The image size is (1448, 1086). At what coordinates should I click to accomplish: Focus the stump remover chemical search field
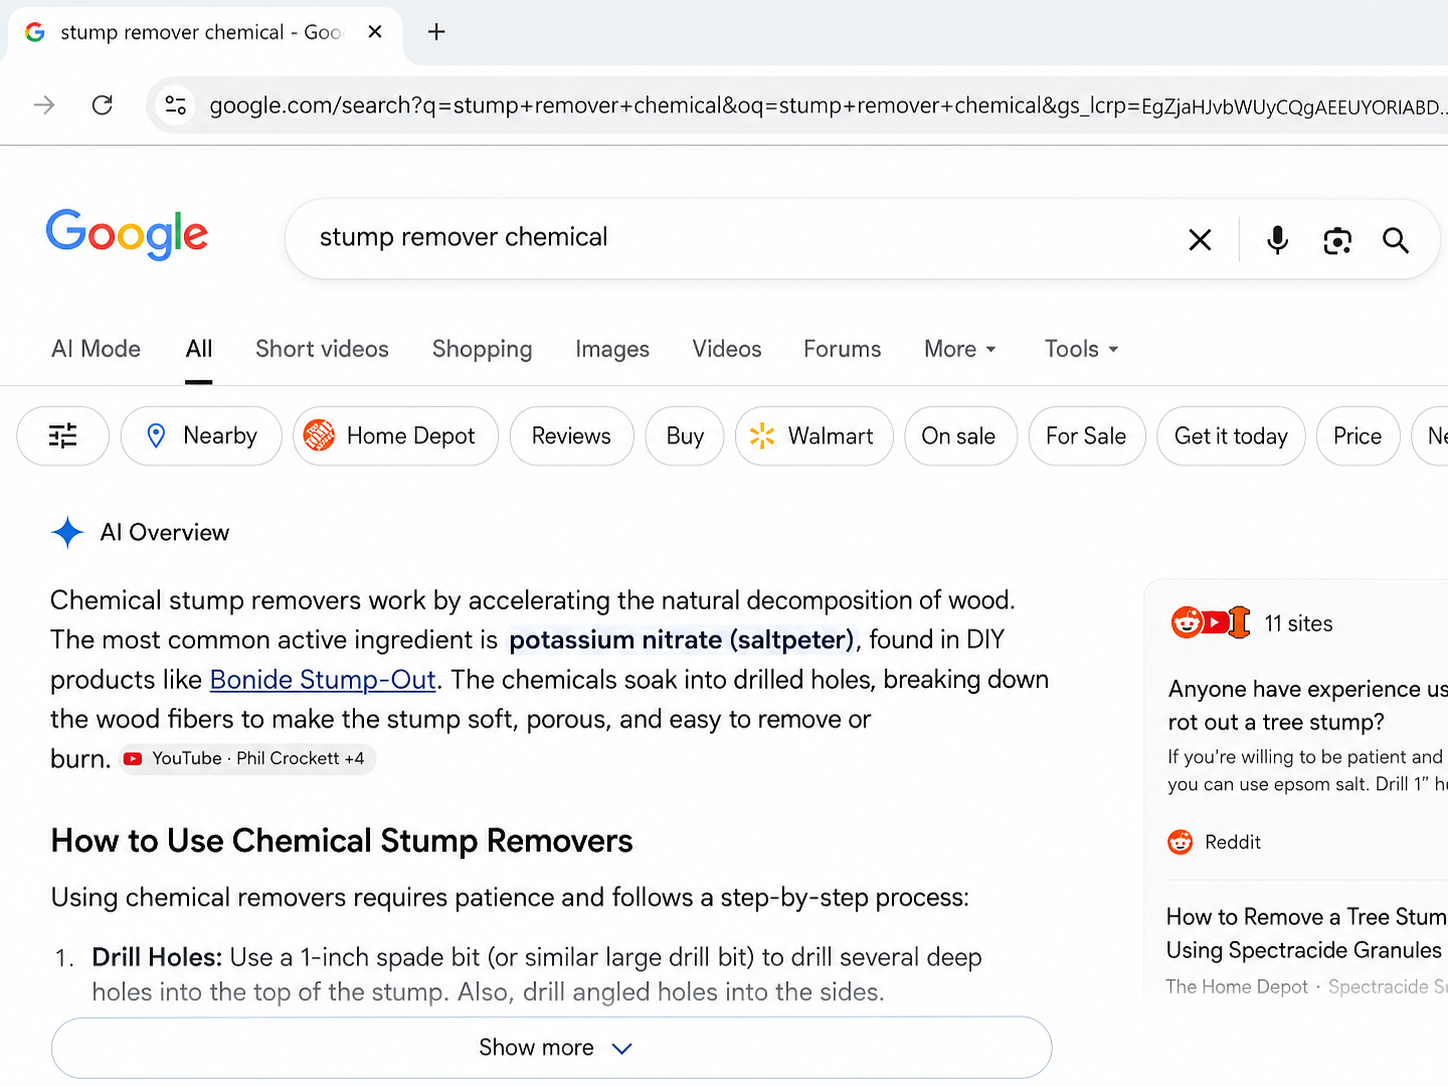(740, 238)
